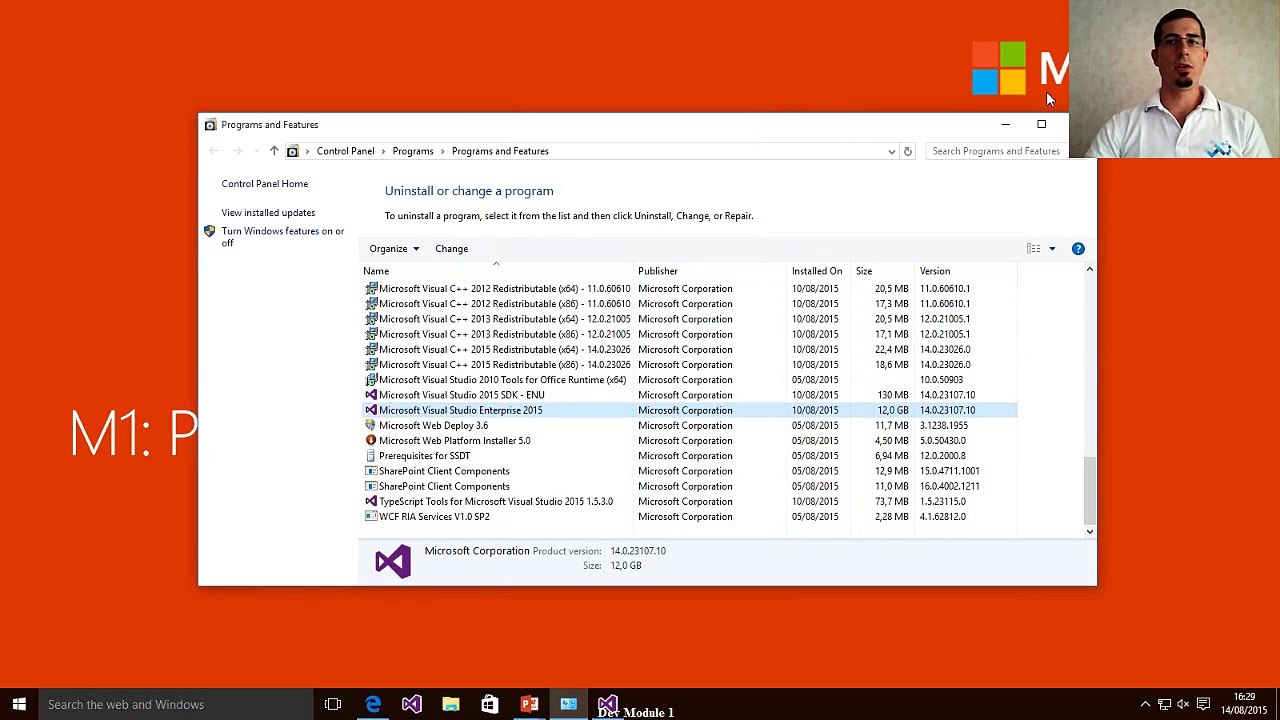Open the Windows Start button
Image resolution: width=1280 pixels, height=720 pixels.
(19, 704)
